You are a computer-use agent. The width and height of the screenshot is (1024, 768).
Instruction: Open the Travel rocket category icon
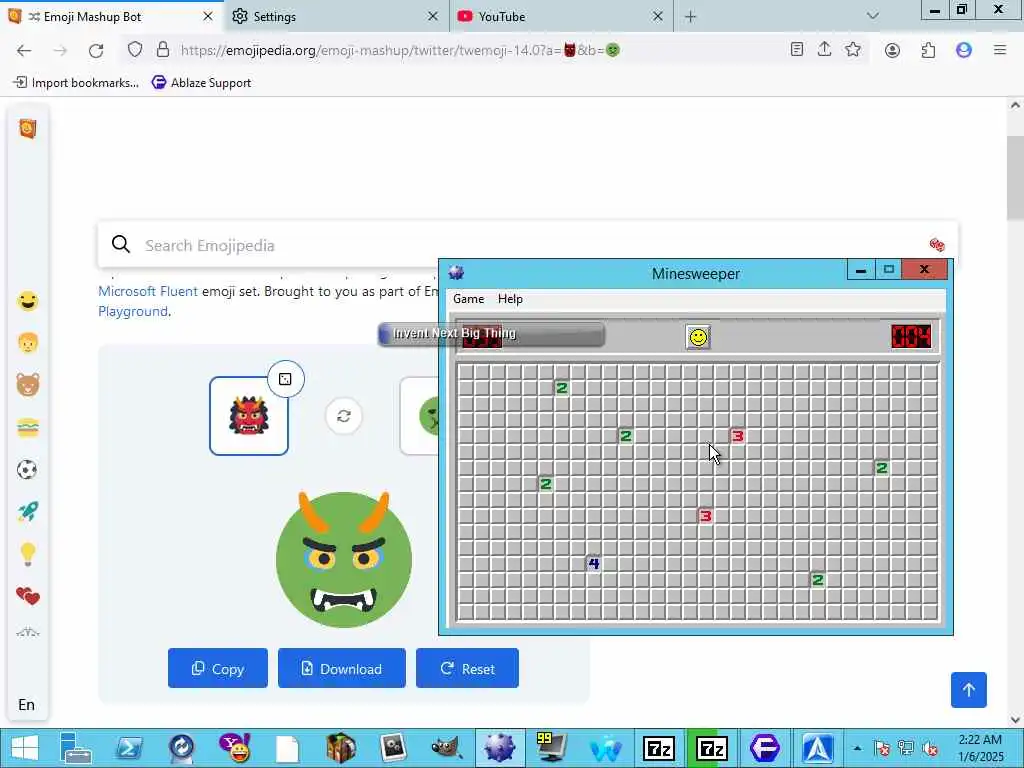click(27, 512)
